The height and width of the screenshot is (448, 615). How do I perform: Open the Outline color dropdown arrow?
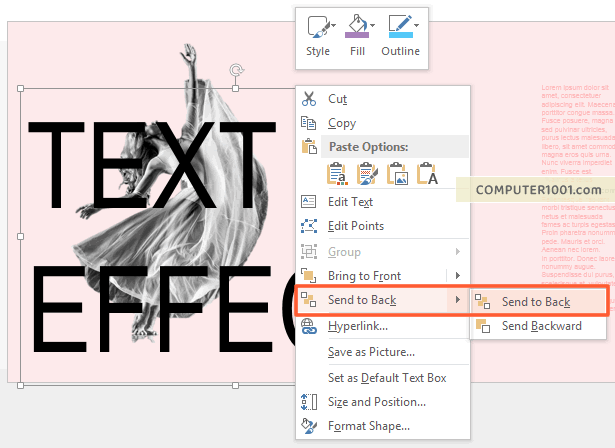pyautogui.click(x=417, y=25)
